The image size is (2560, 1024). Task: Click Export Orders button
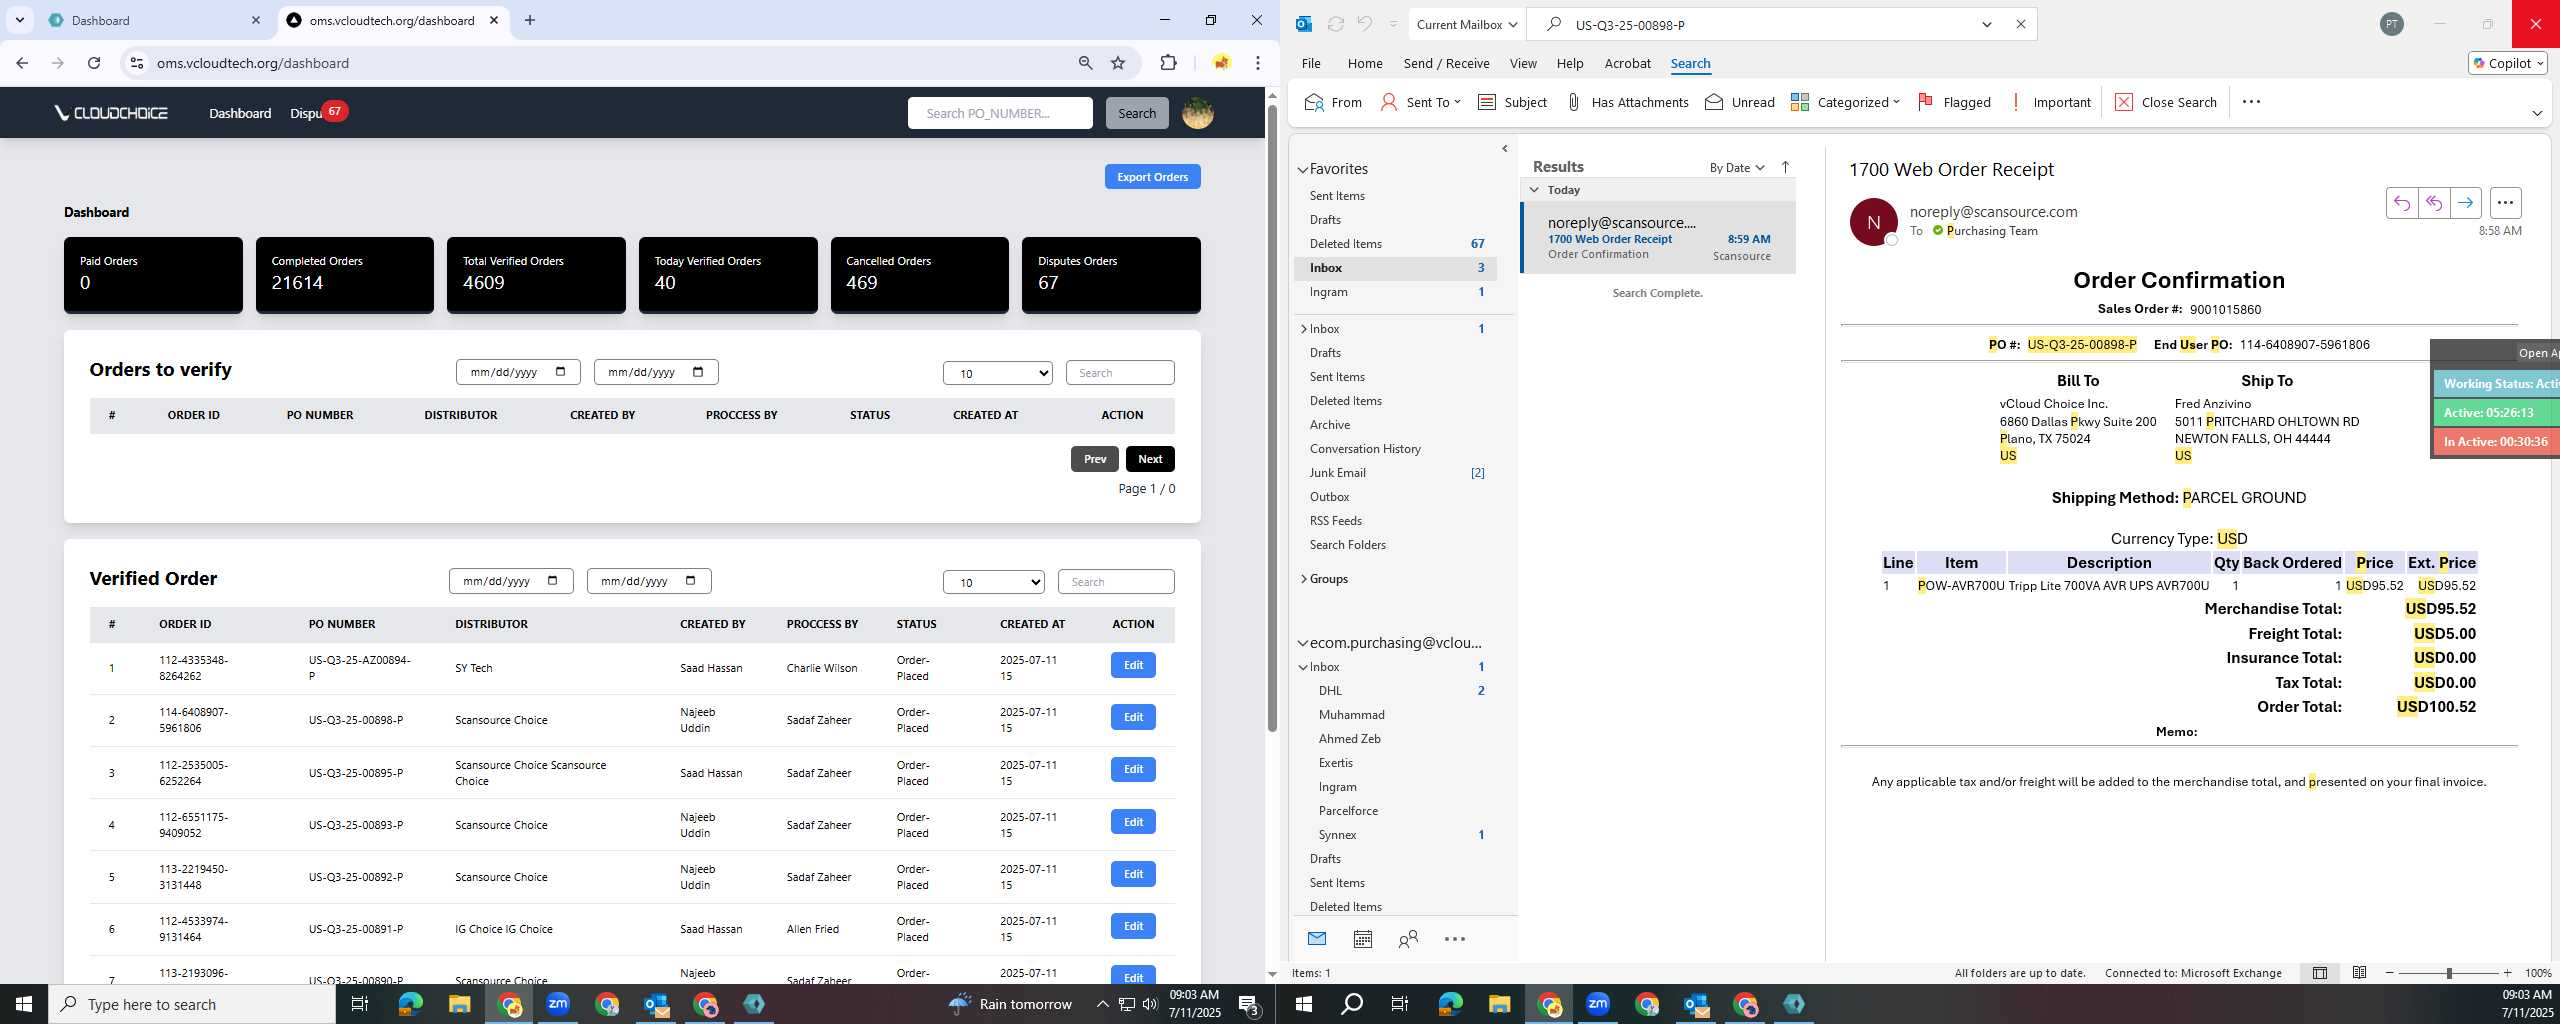coord(1152,177)
